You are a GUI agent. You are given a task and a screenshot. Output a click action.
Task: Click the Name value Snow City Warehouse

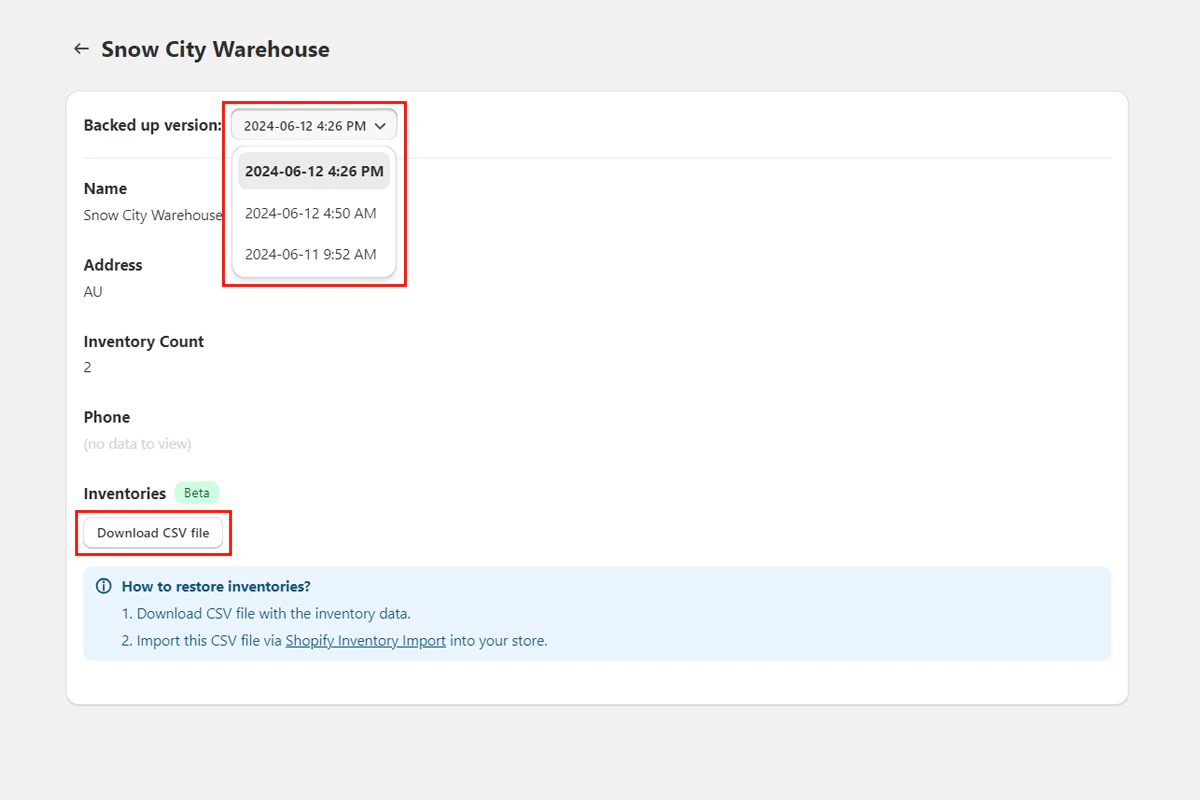coord(152,215)
